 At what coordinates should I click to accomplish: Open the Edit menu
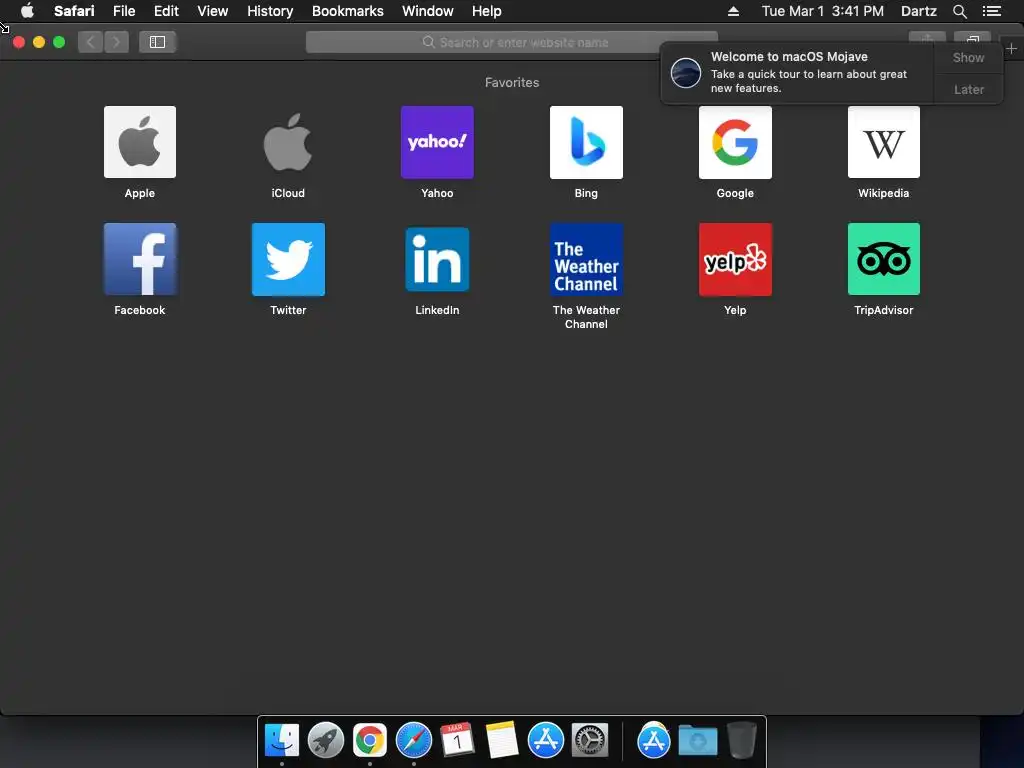(166, 11)
